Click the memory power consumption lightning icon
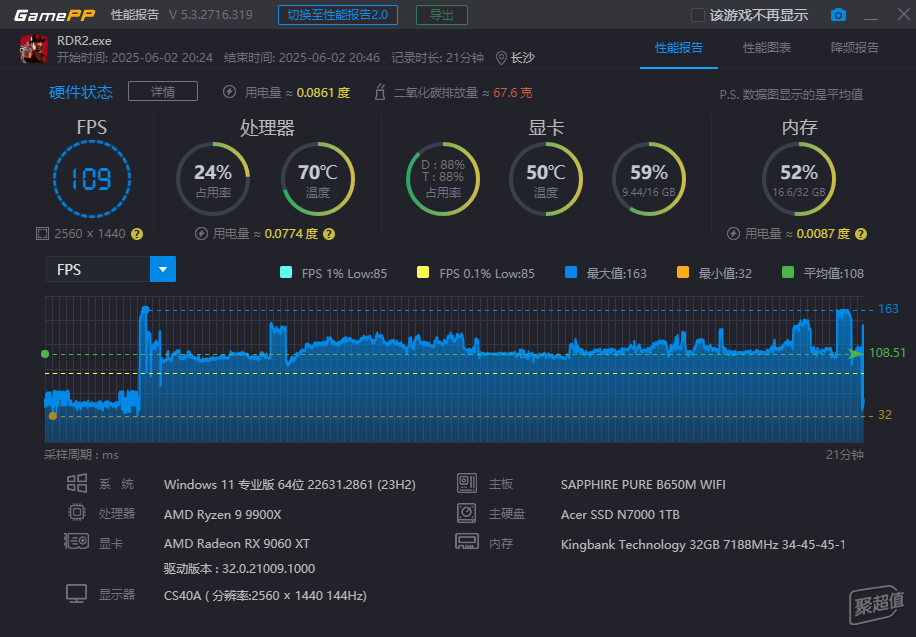This screenshot has height=637, width=916. tap(733, 234)
